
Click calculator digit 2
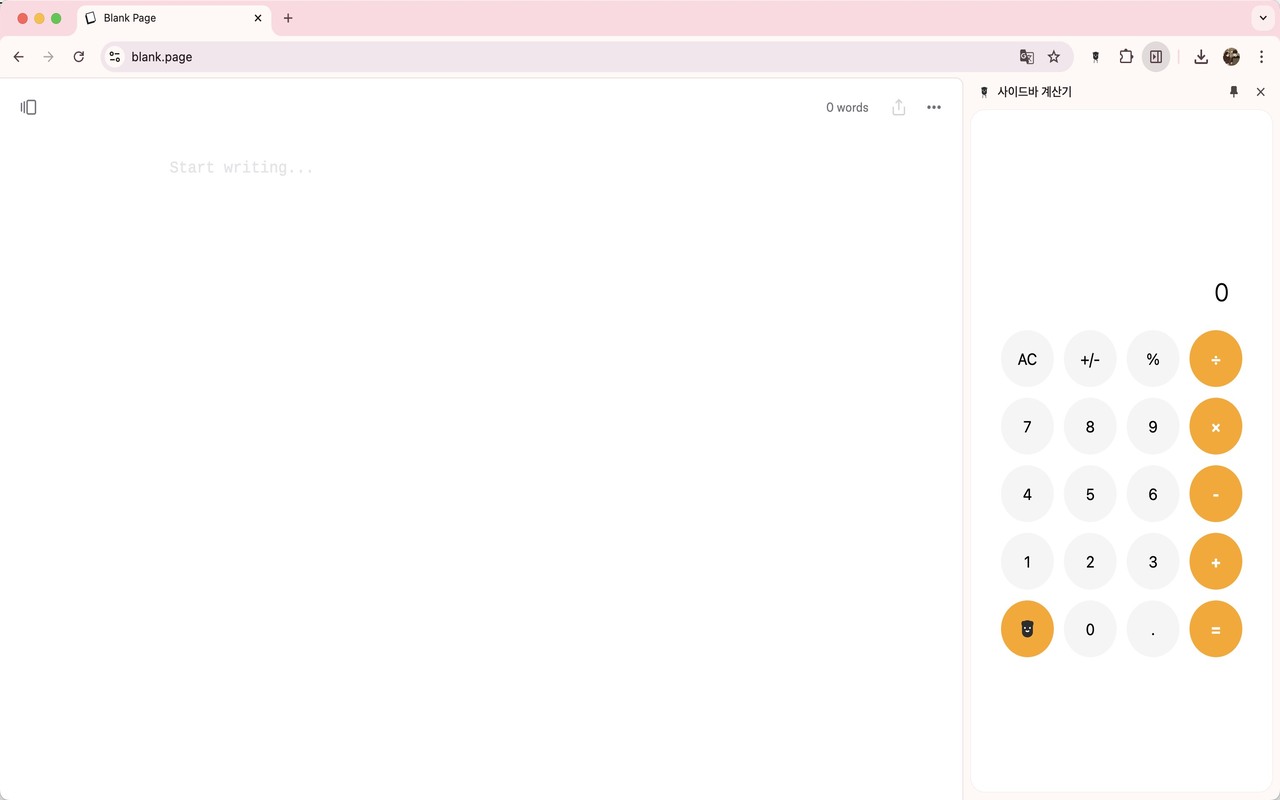1090,561
